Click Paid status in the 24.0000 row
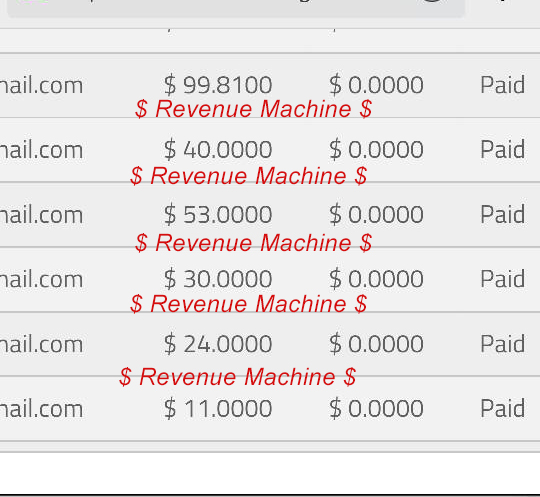The width and height of the screenshot is (540, 497). [x=503, y=344]
